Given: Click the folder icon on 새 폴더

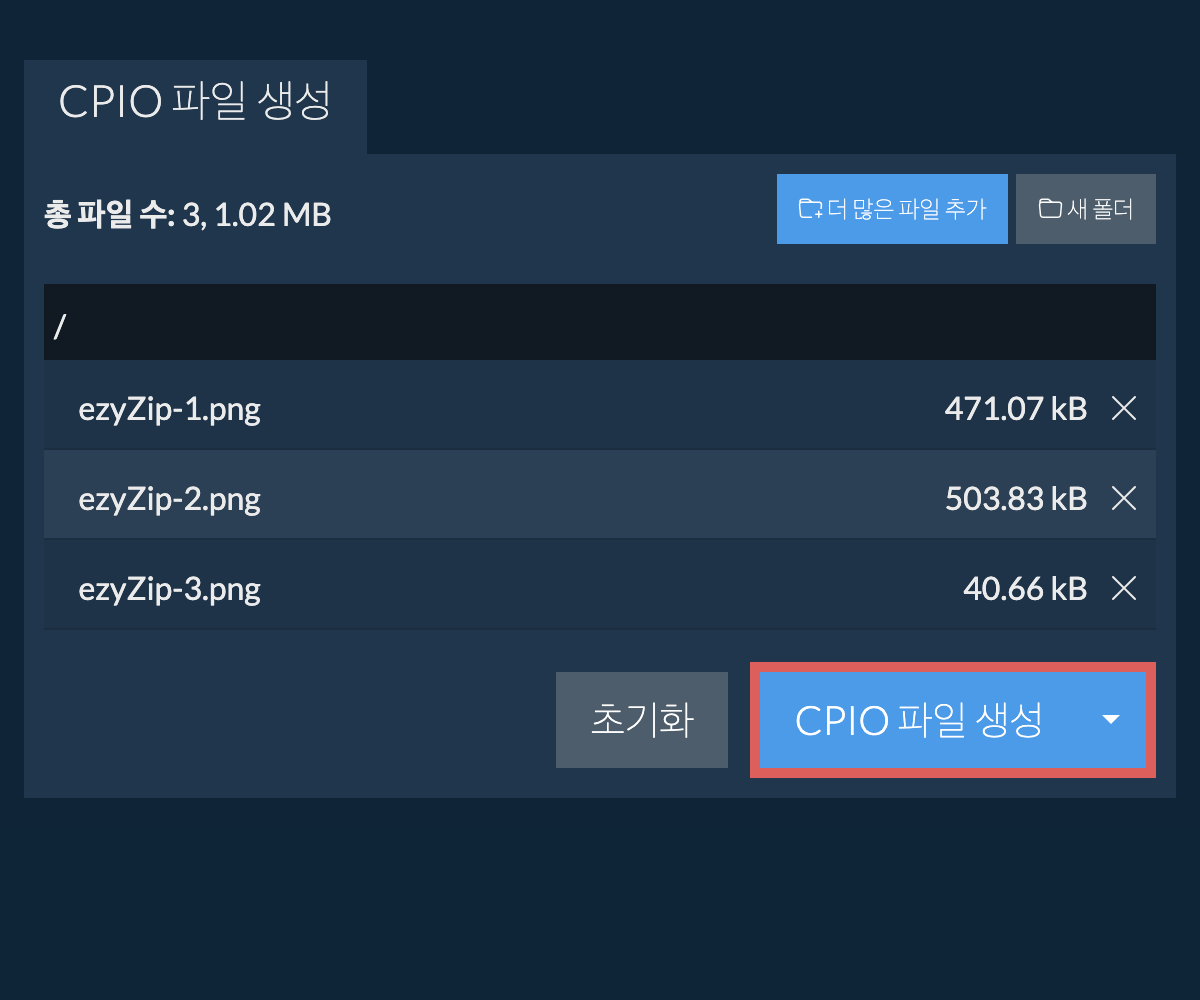Looking at the screenshot, I should 1049,209.
